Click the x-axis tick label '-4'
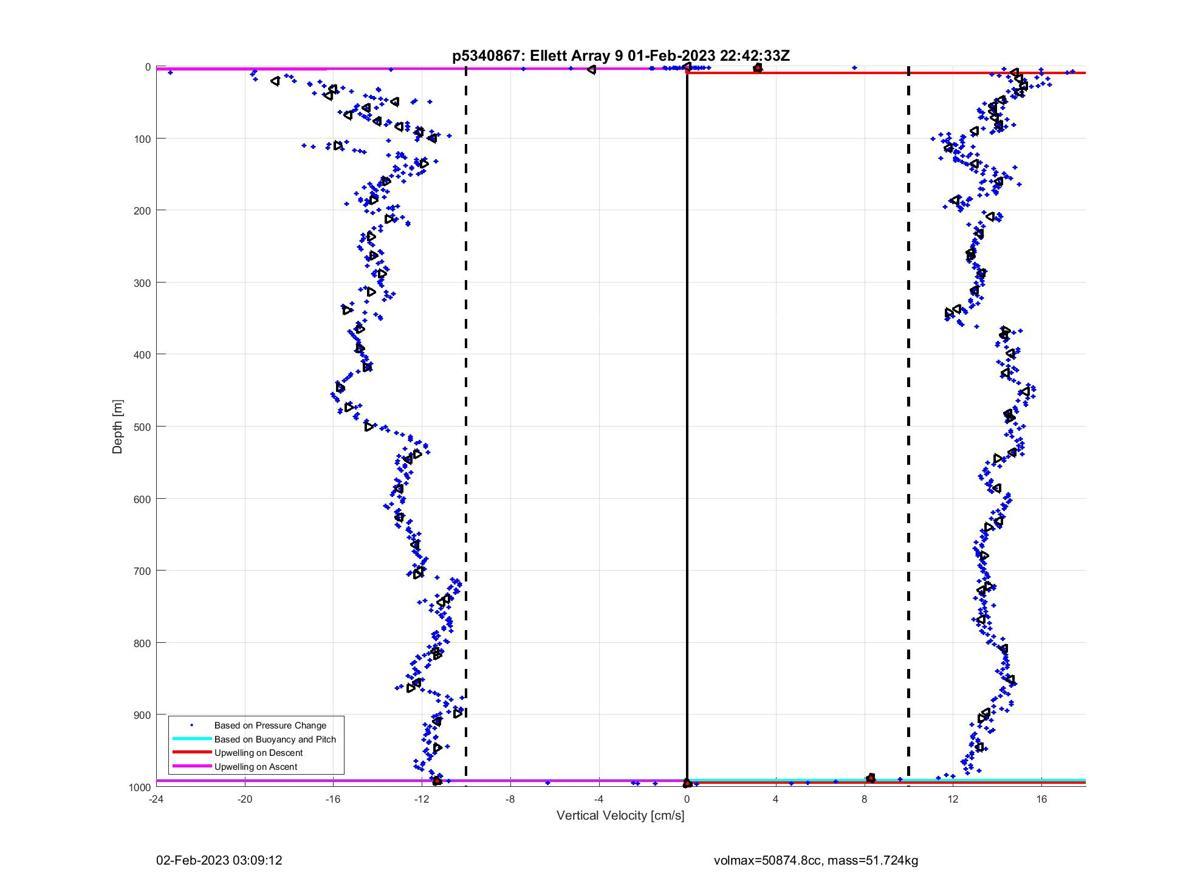1200x885 pixels. point(598,799)
